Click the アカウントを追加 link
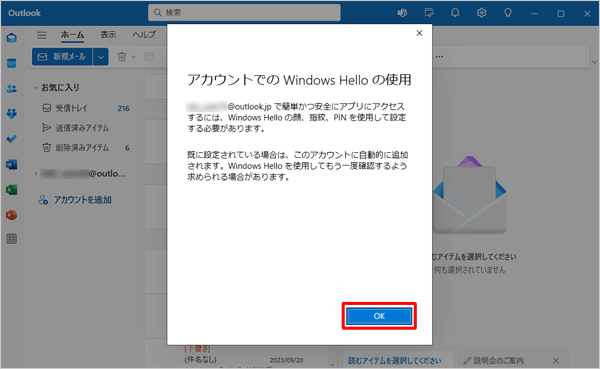 (x=75, y=200)
